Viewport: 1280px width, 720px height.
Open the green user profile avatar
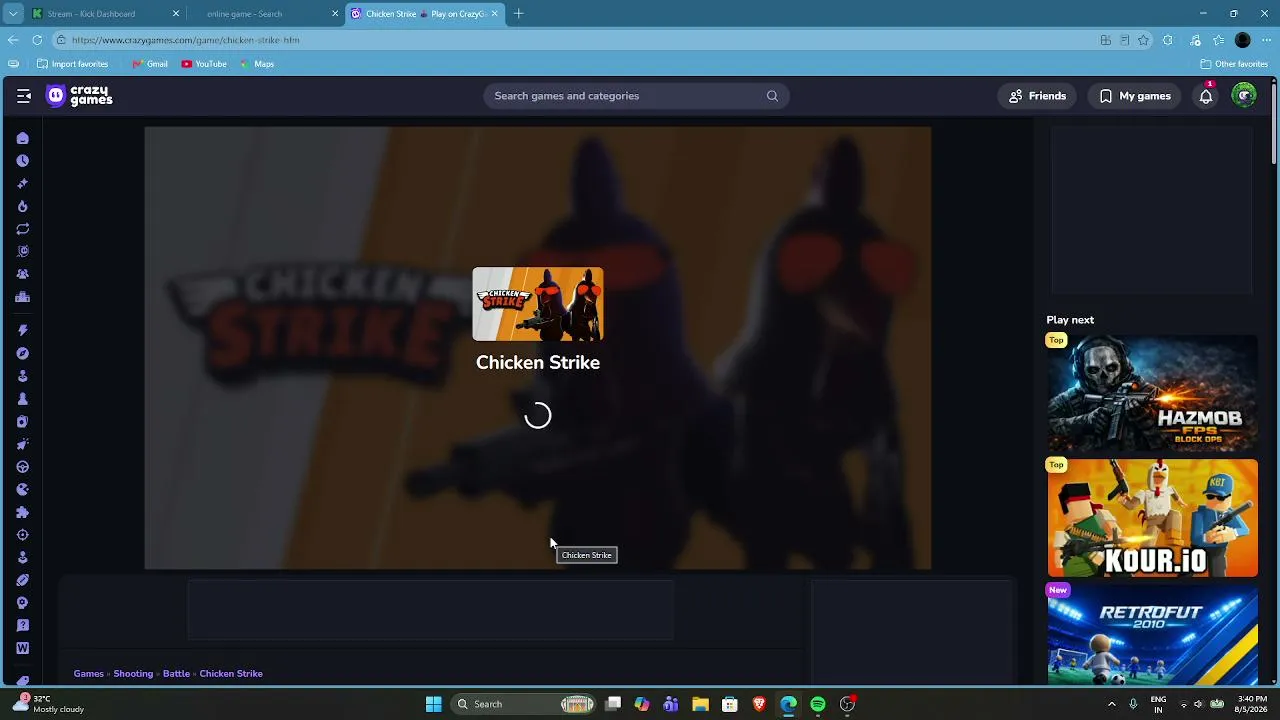pos(1244,96)
